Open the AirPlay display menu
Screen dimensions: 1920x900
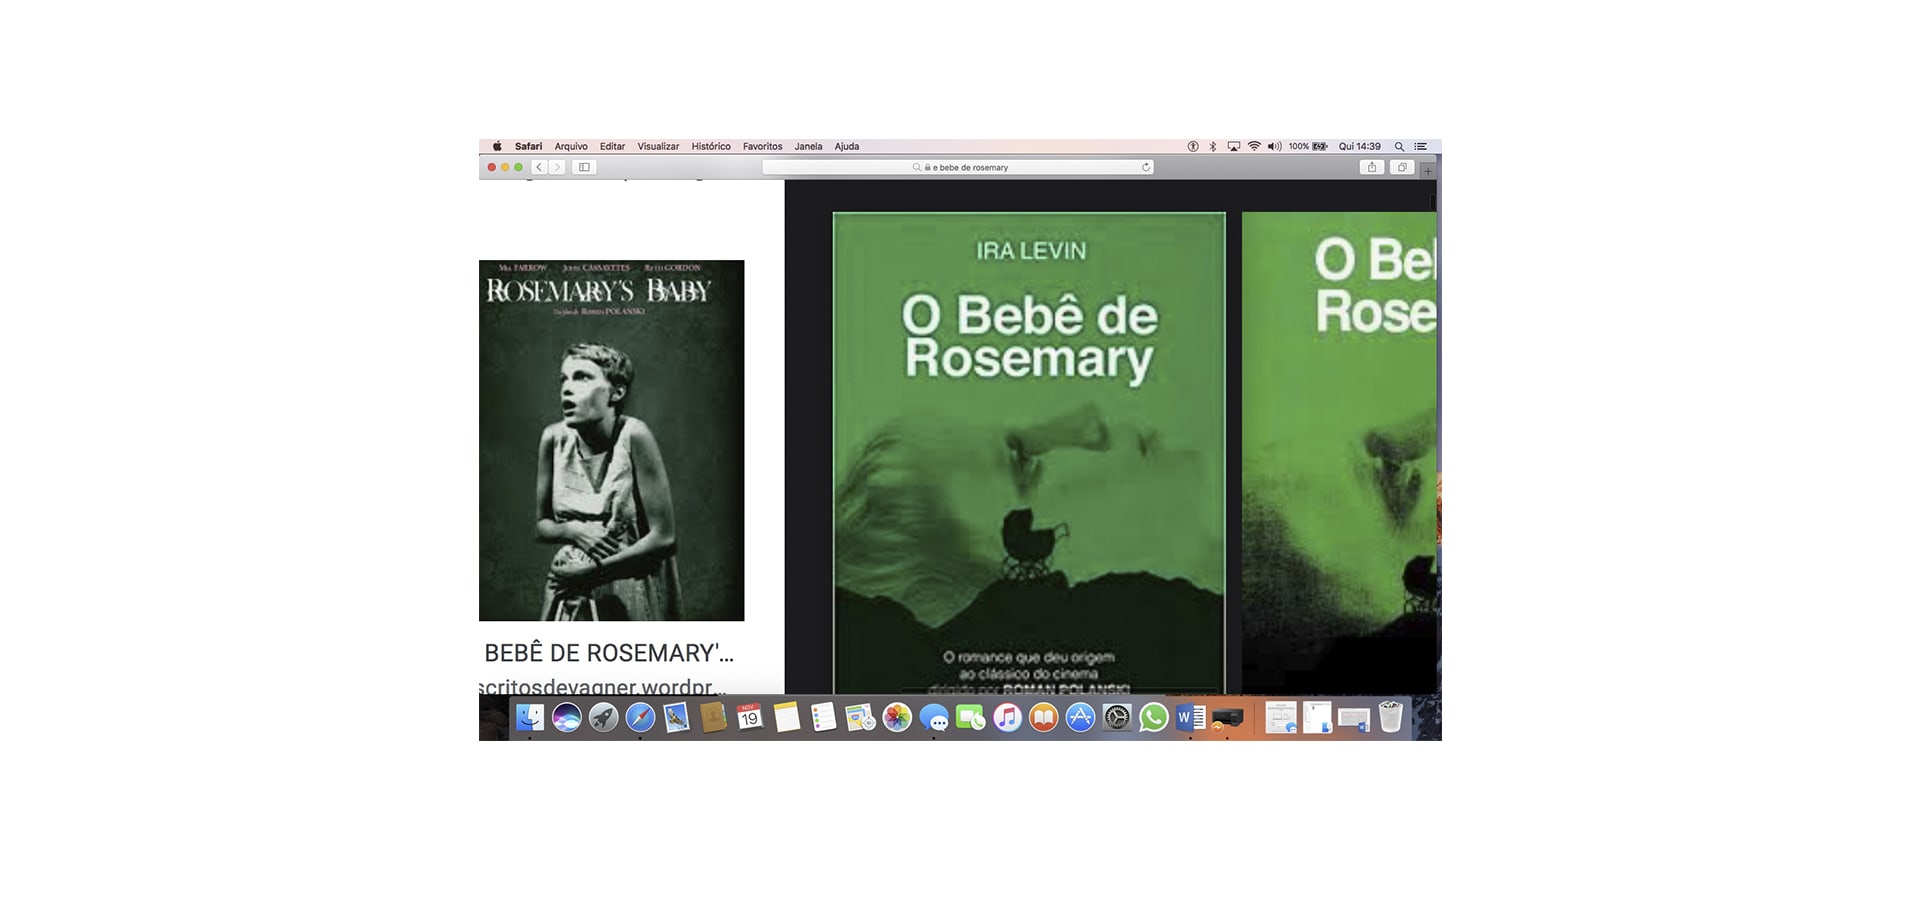pyautogui.click(x=1234, y=146)
